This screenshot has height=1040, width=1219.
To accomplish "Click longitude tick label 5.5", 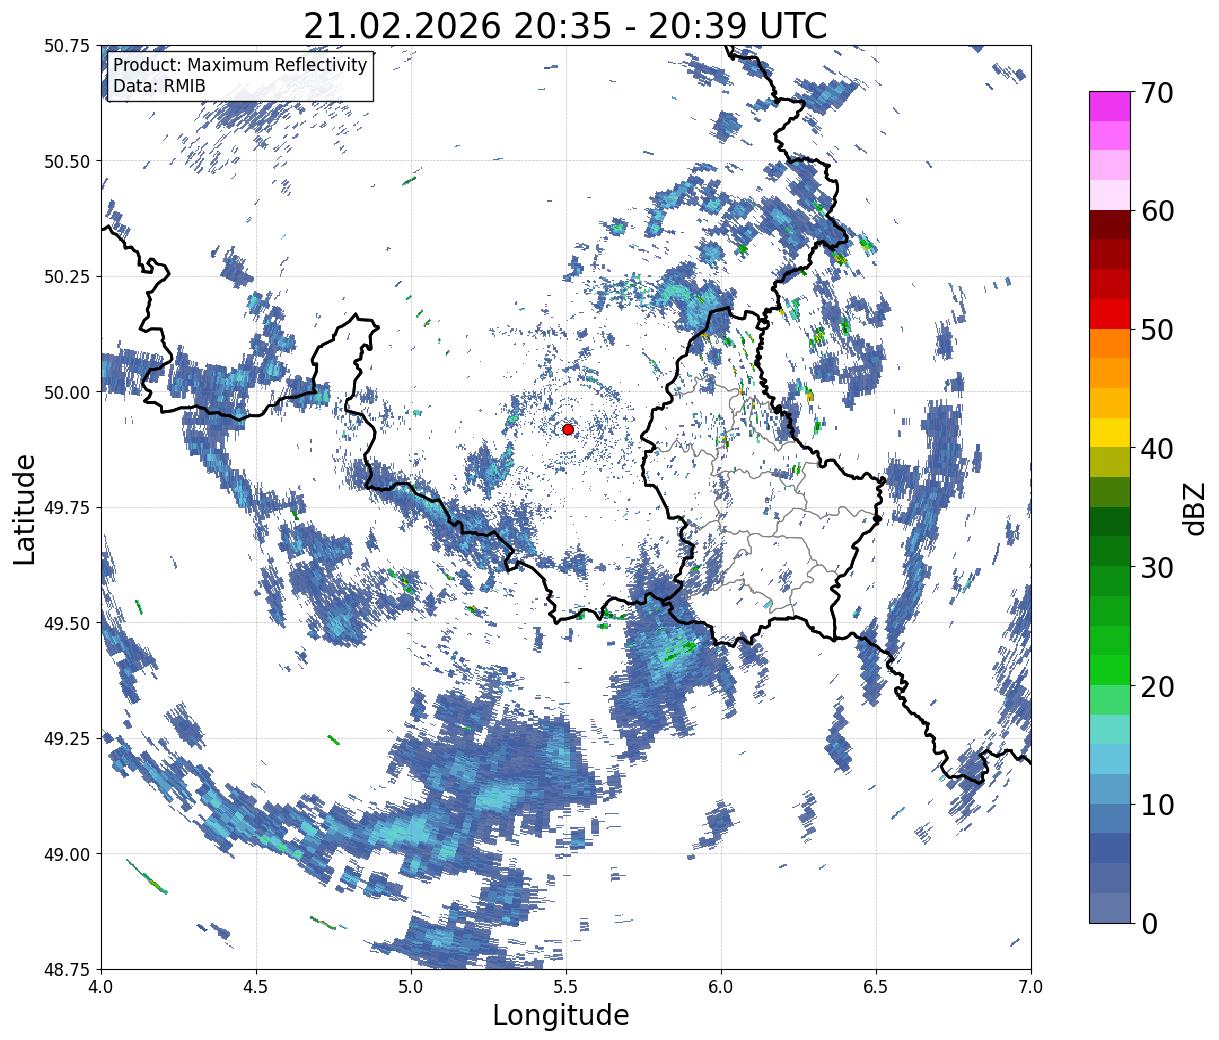I will click(566, 986).
